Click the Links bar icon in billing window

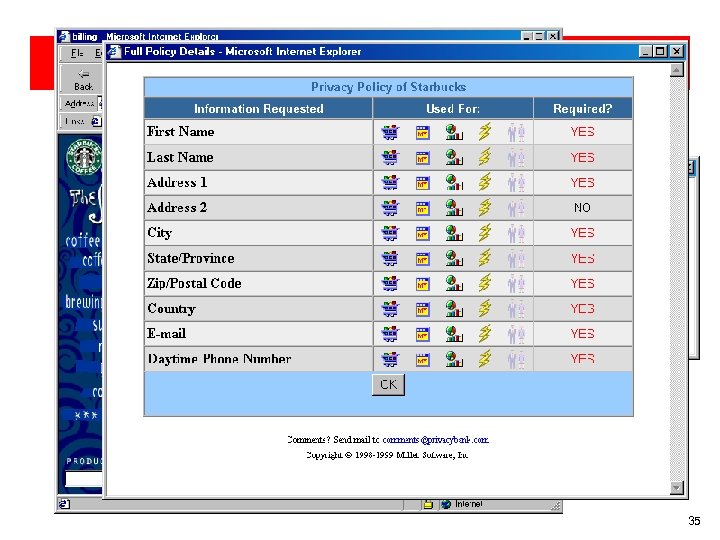pyautogui.click(x=96, y=122)
